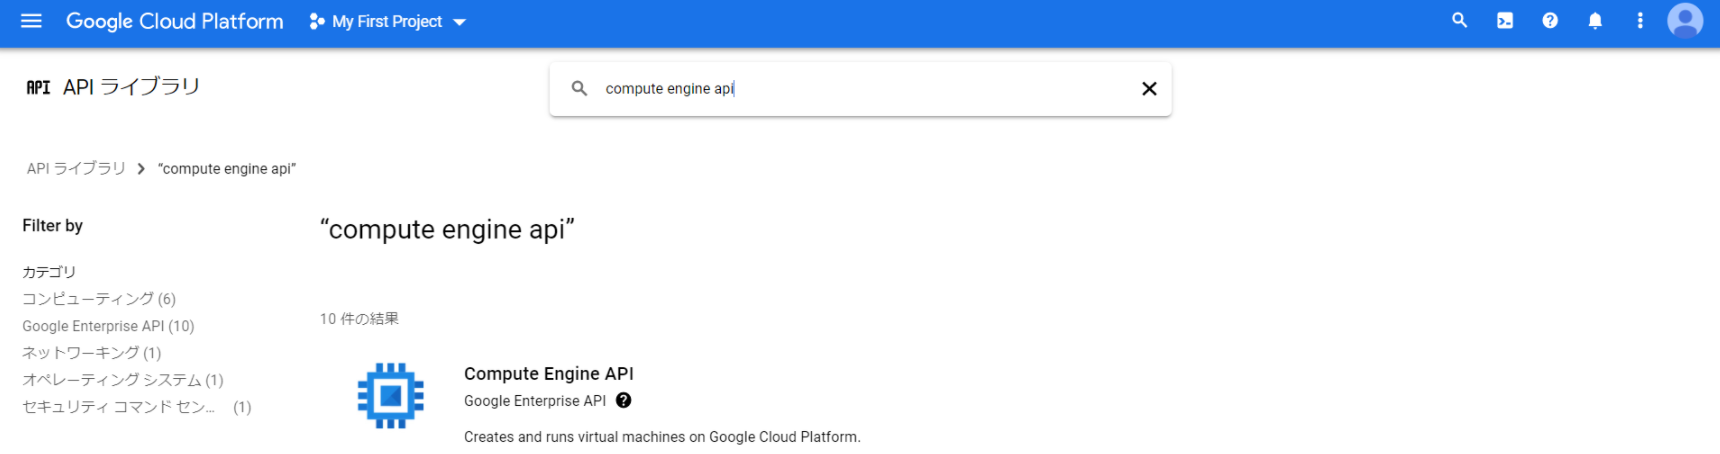Open the help question mark menu

pos(1549,21)
